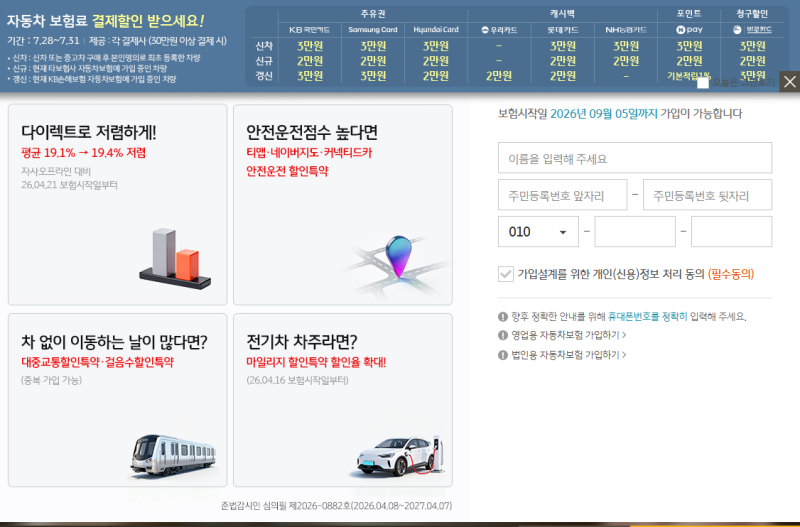Click the name input field
800x527 pixels.
635,158
